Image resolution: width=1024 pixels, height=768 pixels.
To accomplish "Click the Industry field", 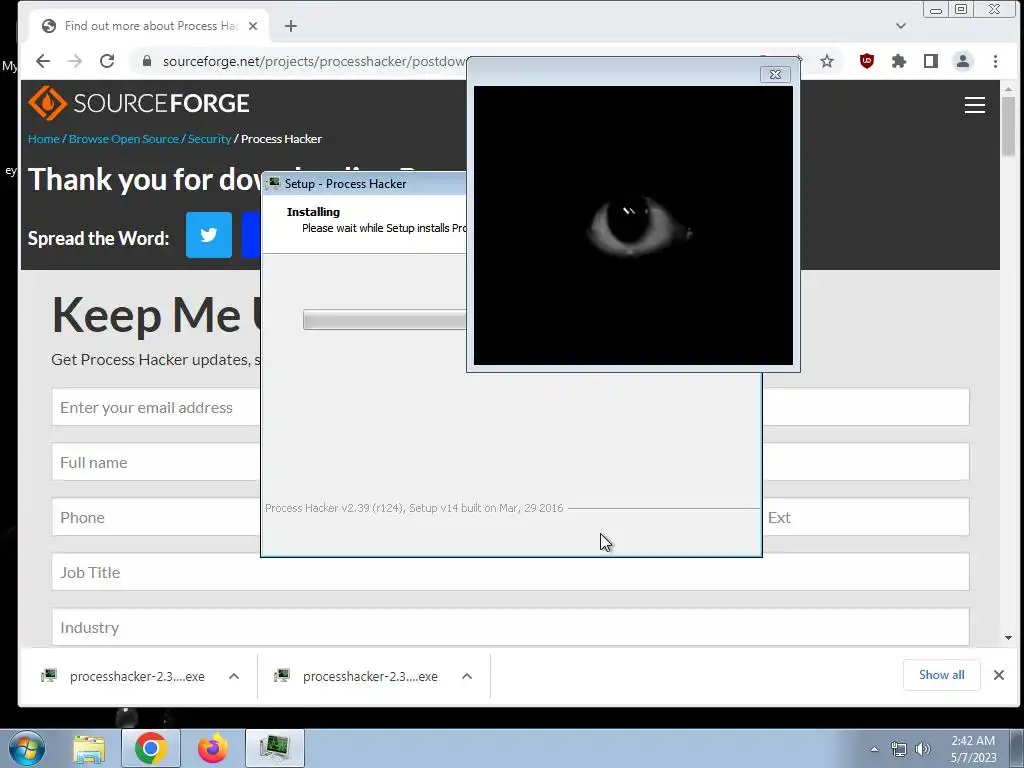I will [511, 627].
